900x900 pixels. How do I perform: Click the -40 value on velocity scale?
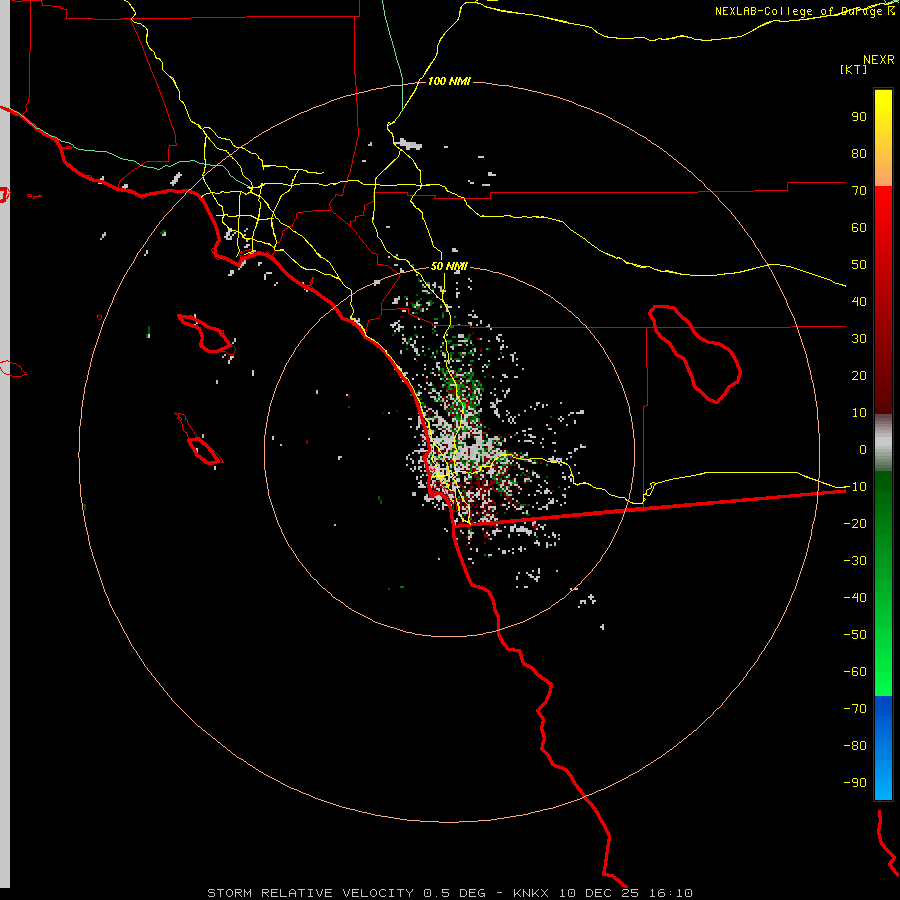point(855,598)
